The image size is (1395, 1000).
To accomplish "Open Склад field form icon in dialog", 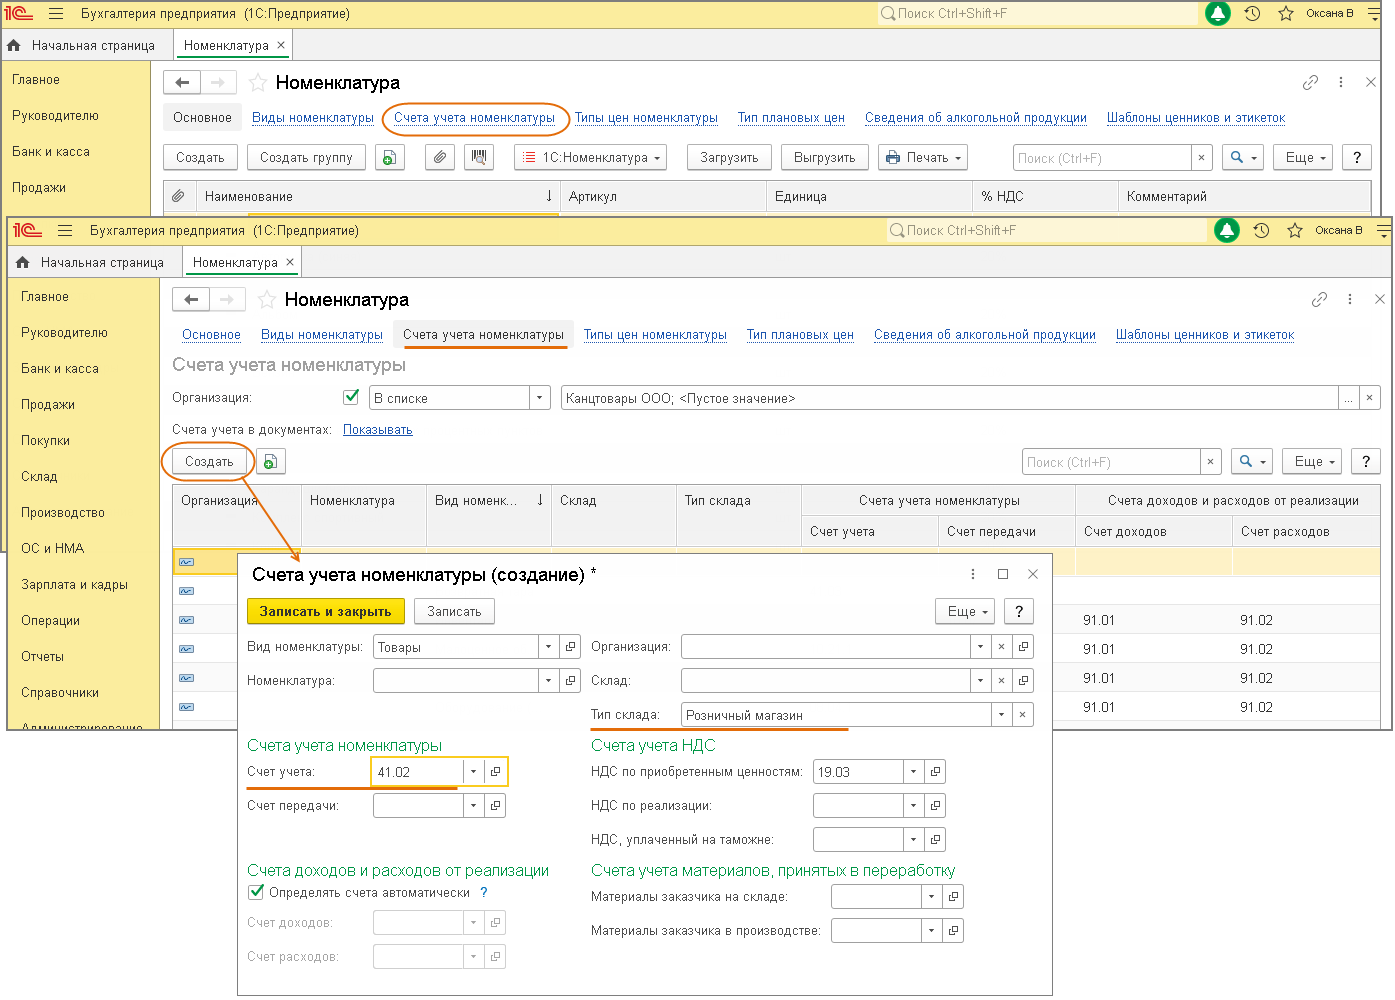I will tap(1023, 681).
